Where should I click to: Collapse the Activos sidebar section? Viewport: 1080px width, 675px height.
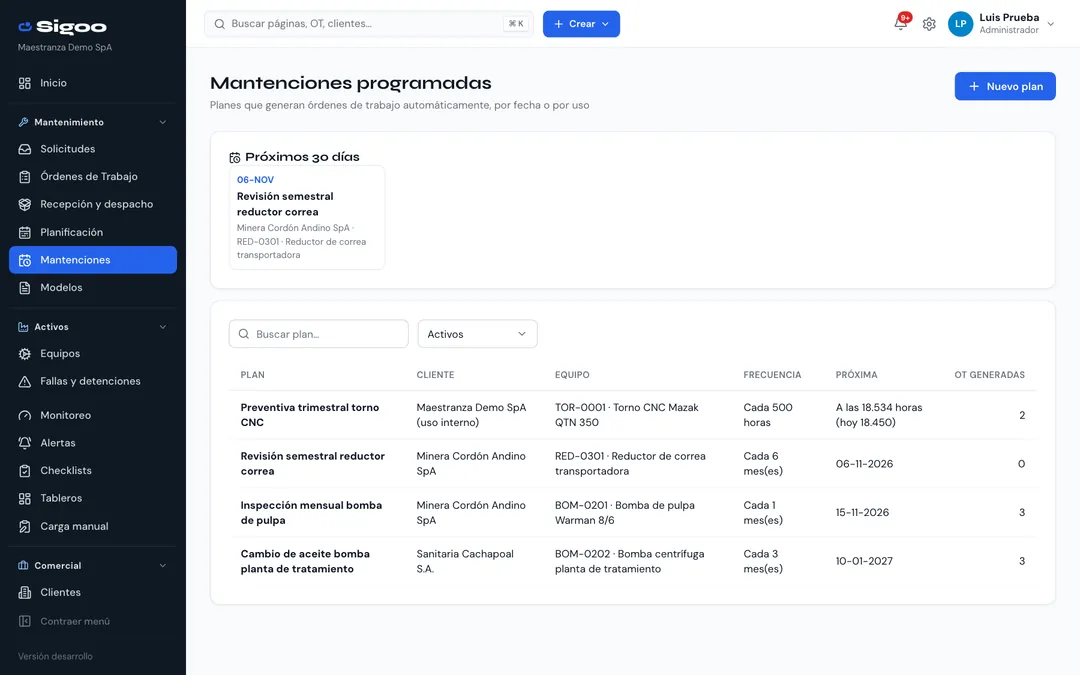click(x=163, y=327)
